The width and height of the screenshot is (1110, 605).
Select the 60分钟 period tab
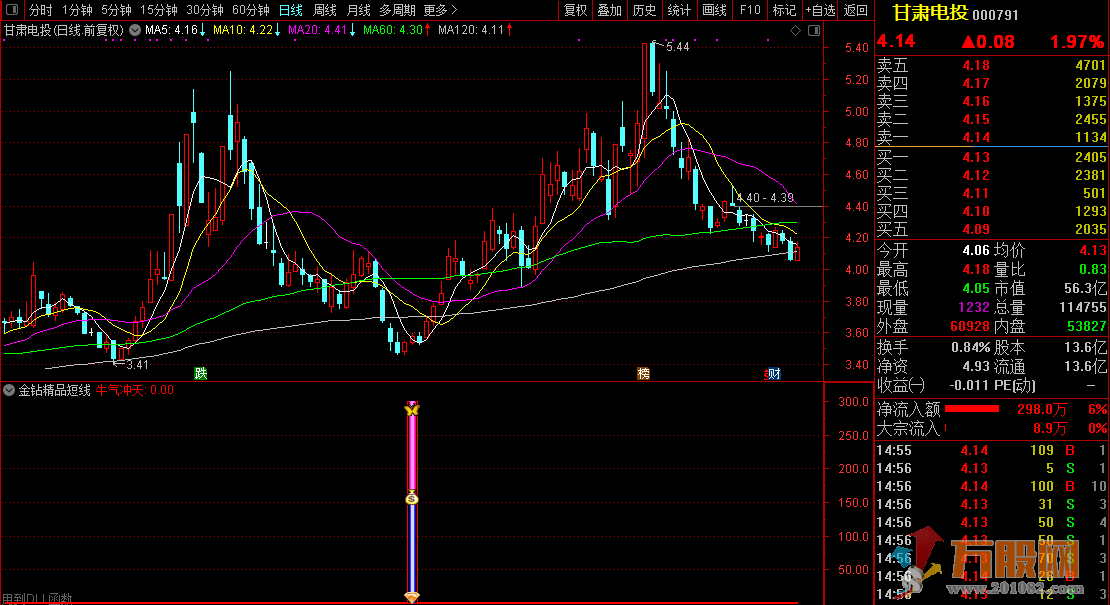(x=251, y=10)
